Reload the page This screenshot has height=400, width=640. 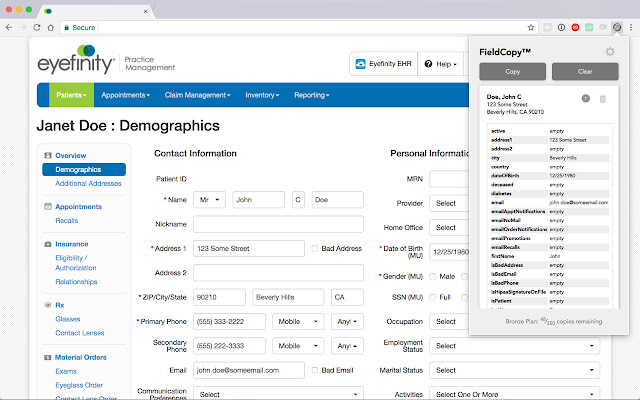[x=37, y=27]
